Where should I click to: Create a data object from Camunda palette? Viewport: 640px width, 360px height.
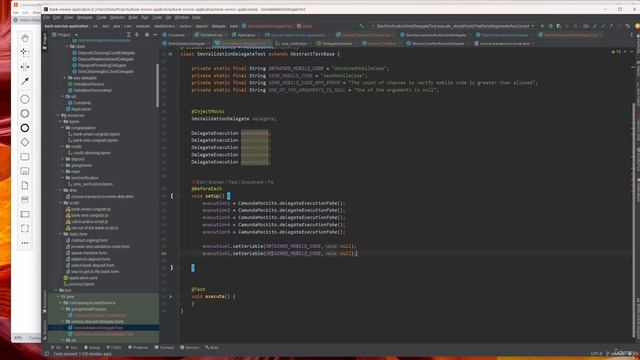pos(25,185)
